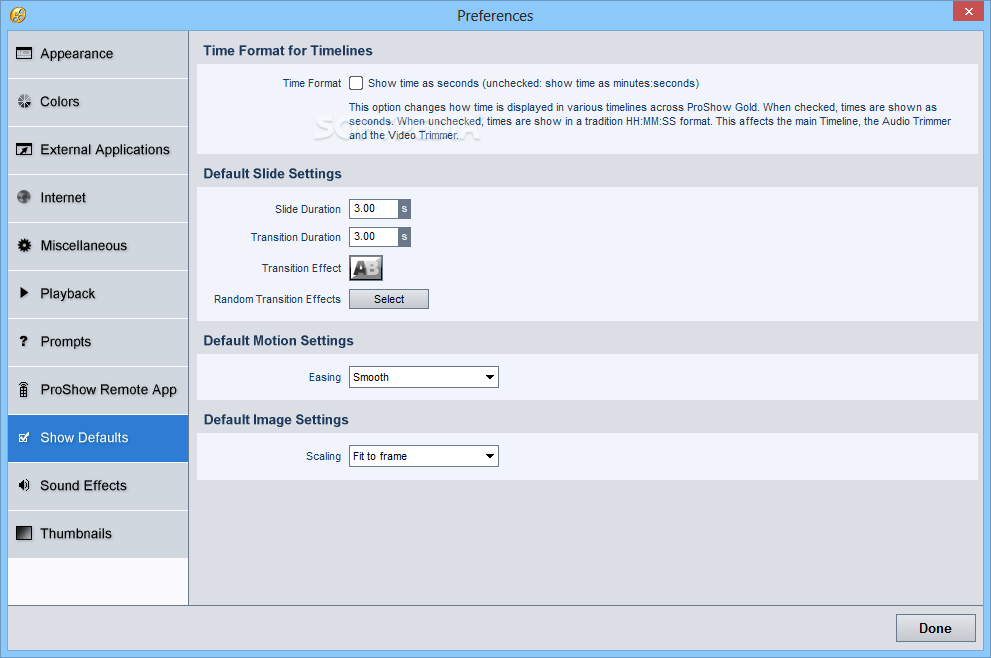This screenshot has height=658, width=991.
Task: Go to the Thumbnails preferences page
Action: tap(98, 535)
